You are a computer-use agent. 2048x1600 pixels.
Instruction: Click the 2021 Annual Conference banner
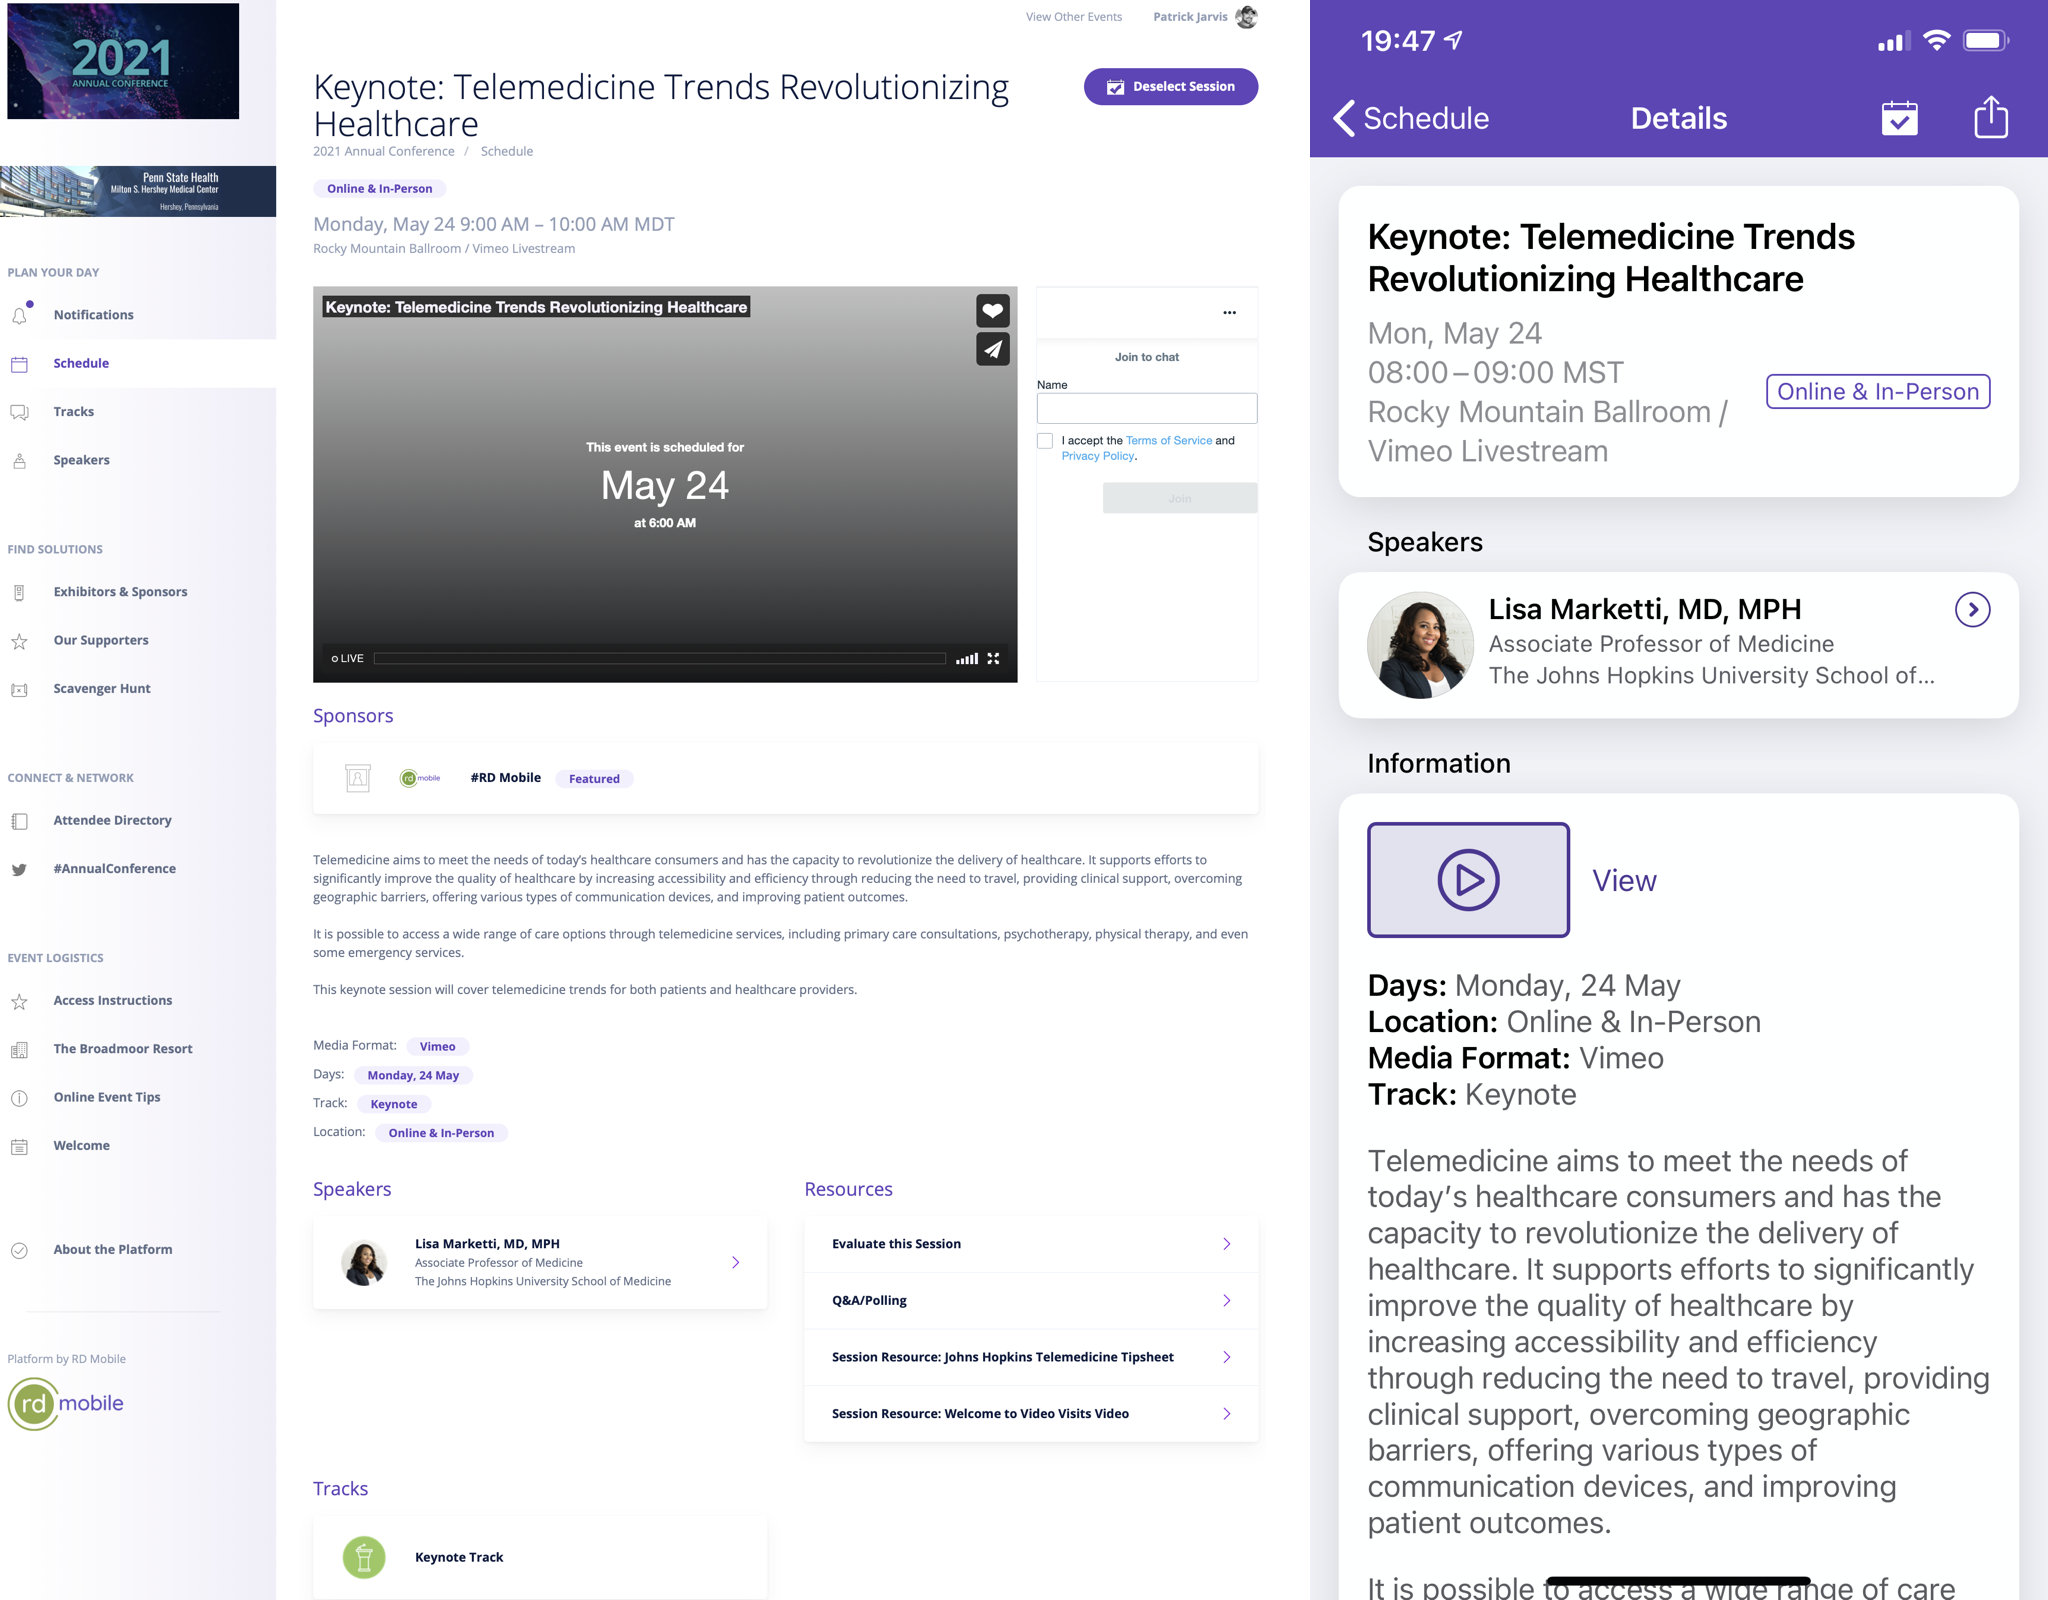tap(123, 61)
